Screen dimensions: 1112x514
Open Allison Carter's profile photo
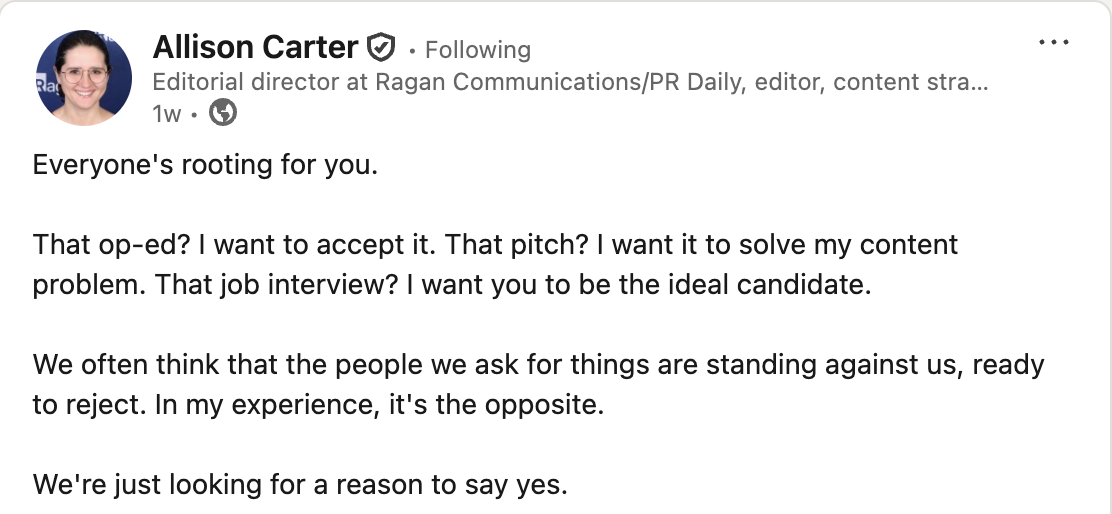(x=84, y=78)
